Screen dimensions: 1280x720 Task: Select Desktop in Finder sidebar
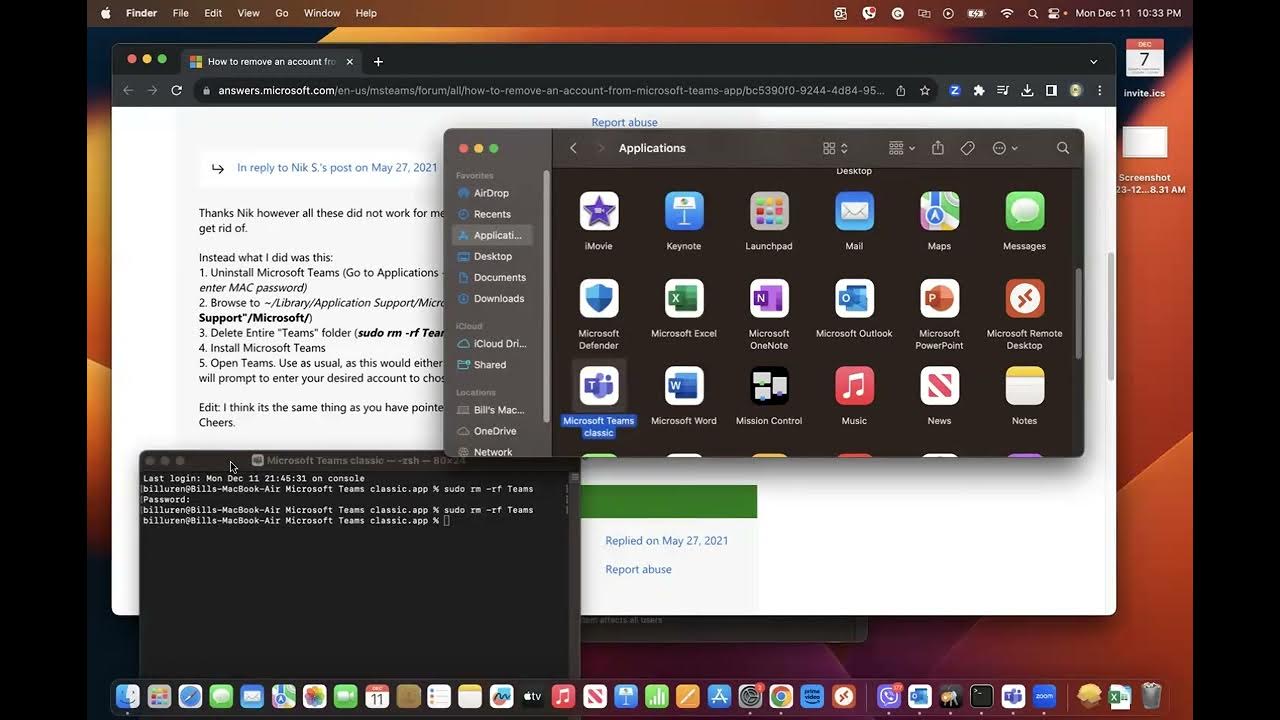point(492,256)
